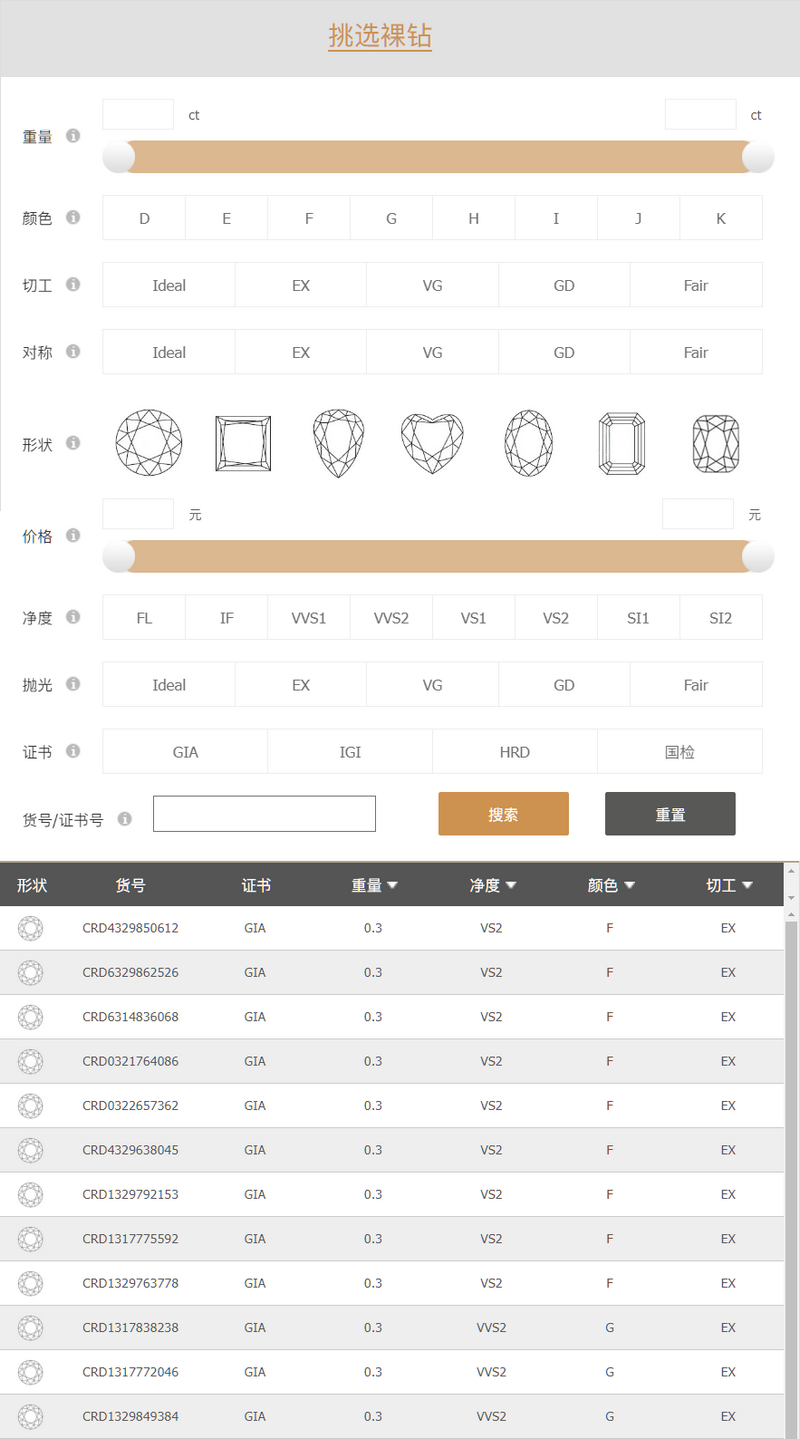Select the princess cut shape icon

pyautogui.click(x=242, y=442)
